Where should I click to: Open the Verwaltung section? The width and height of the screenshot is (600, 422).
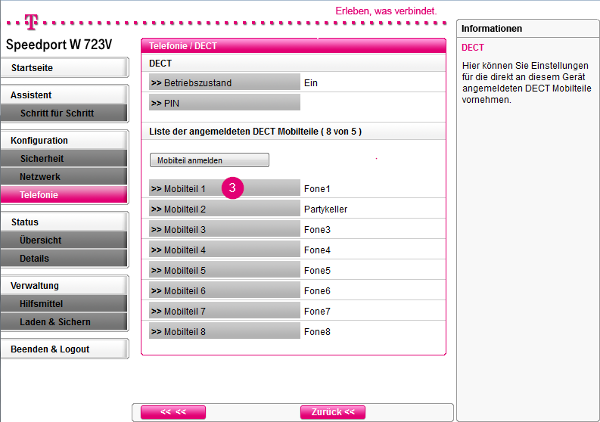[64, 285]
